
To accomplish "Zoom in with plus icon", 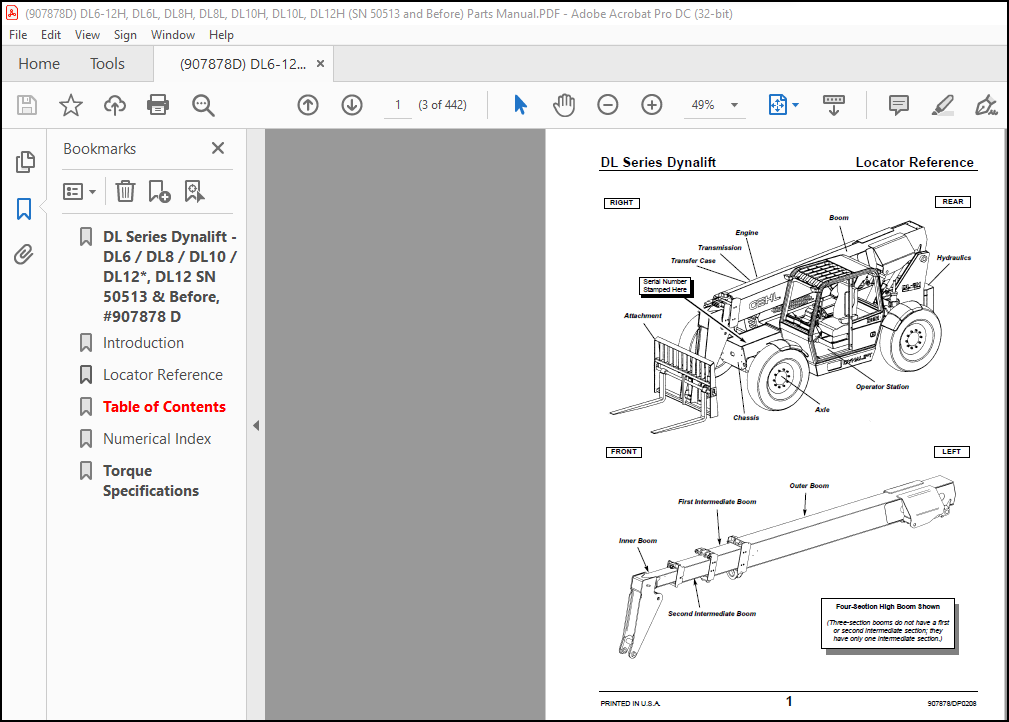I will [x=652, y=105].
